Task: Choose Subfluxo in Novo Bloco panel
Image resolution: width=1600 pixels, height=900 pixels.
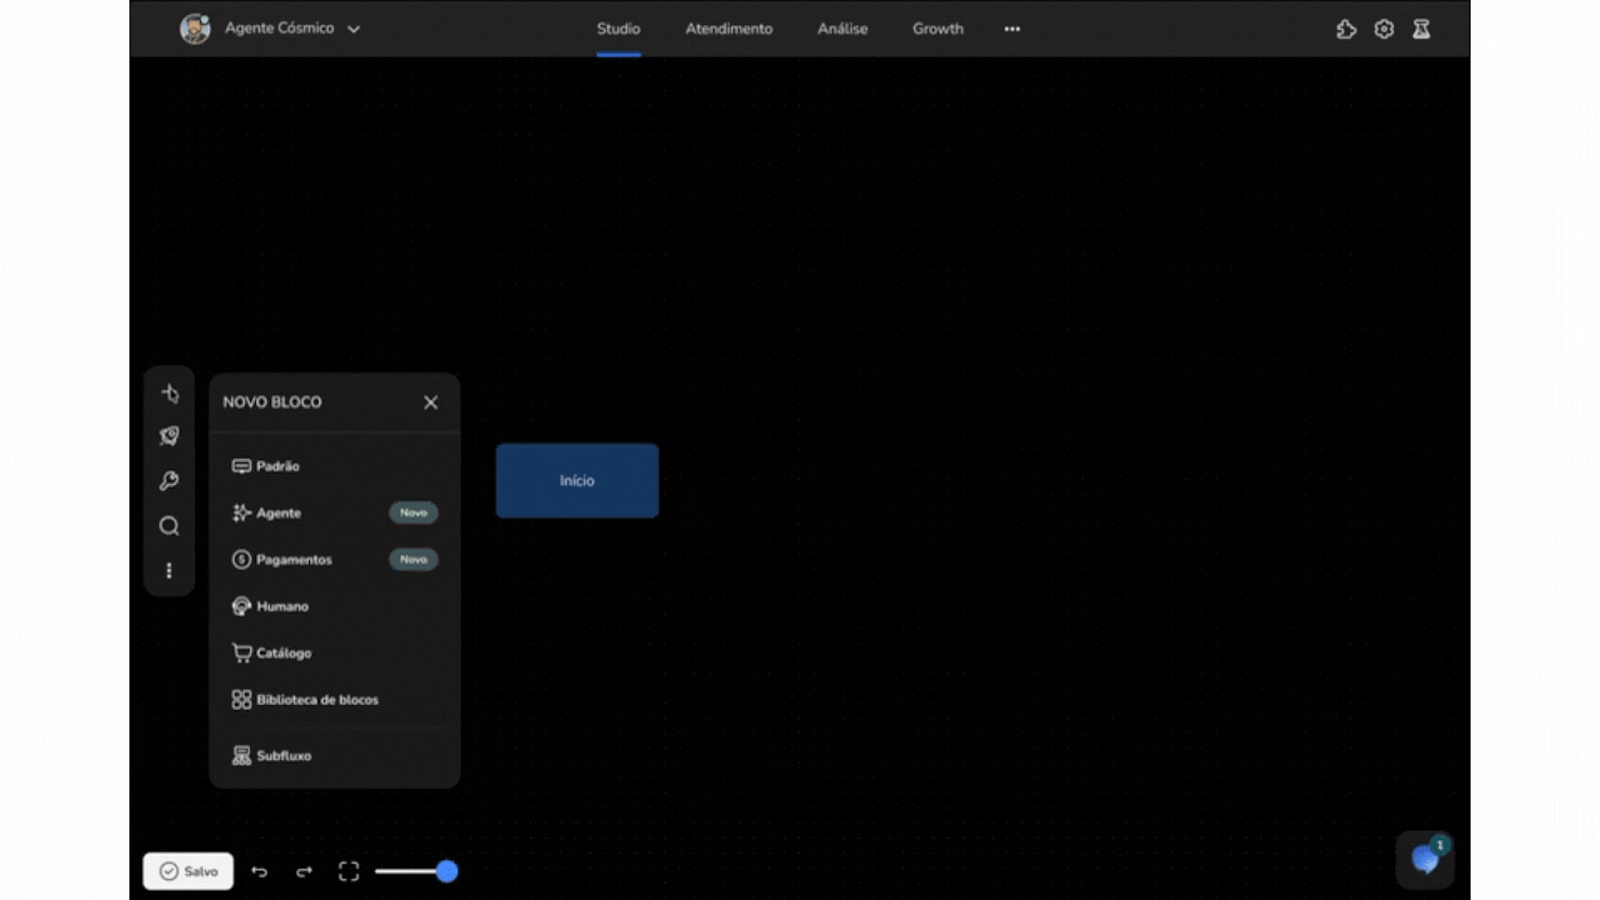Action: 283,756
